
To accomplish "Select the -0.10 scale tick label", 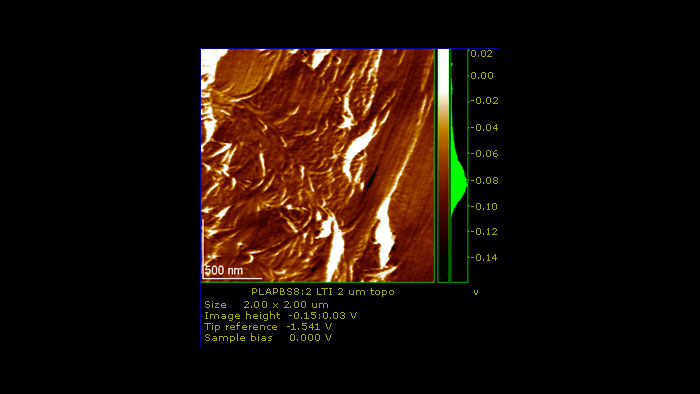I will [483, 207].
